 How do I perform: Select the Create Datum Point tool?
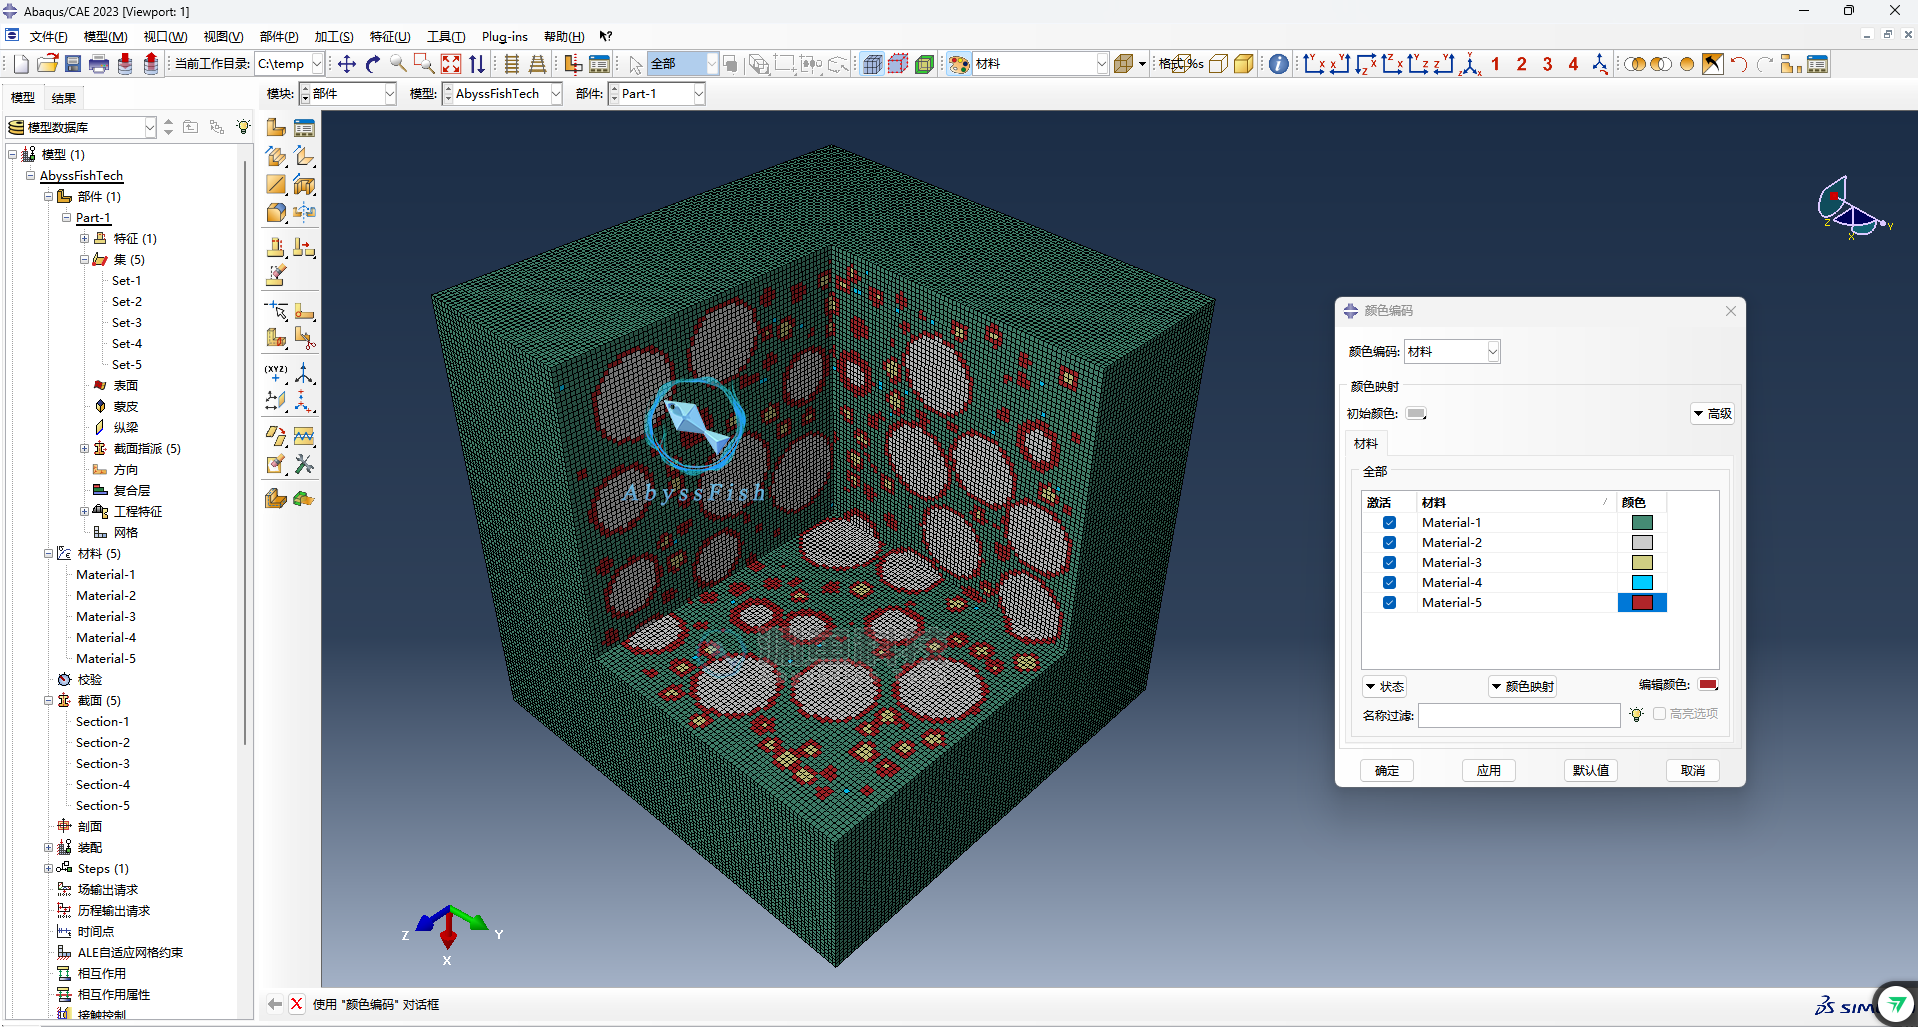pos(277,374)
